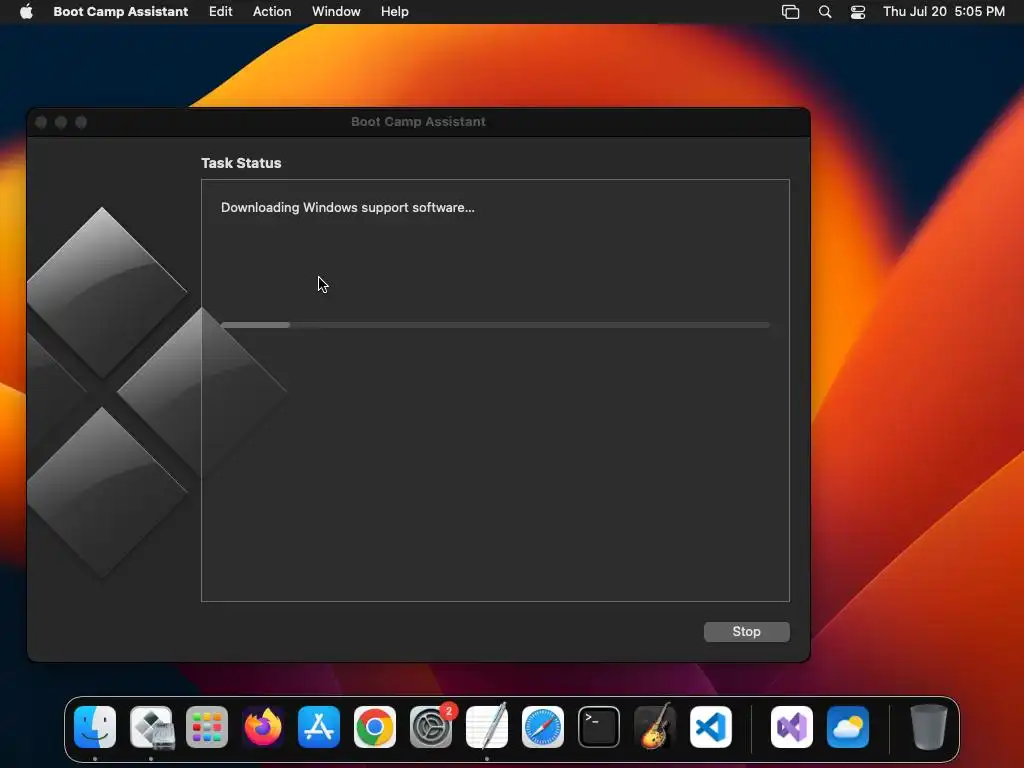This screenshot has height=768, width=1024.
Task: Show date and time notifications
Action: [944, 11]
